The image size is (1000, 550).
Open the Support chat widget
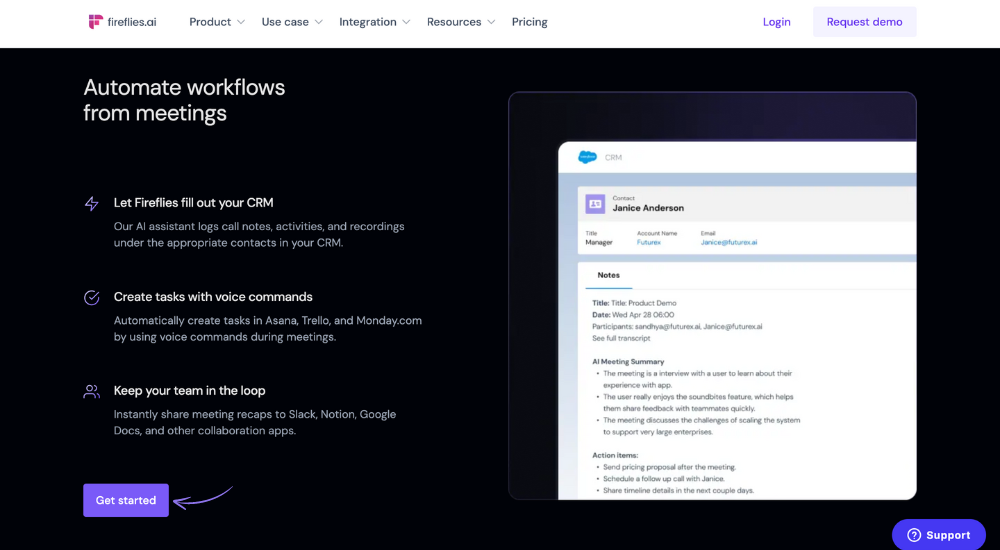938,535
